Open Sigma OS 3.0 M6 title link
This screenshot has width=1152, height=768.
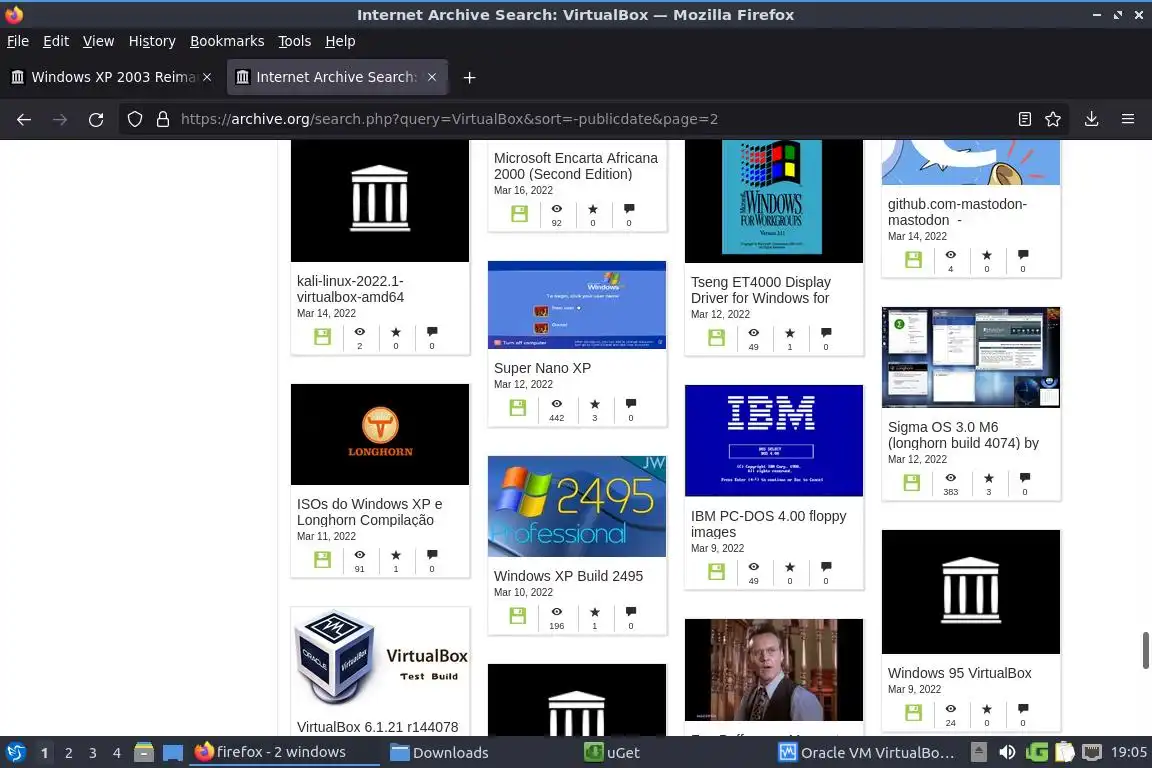(963, 435)
